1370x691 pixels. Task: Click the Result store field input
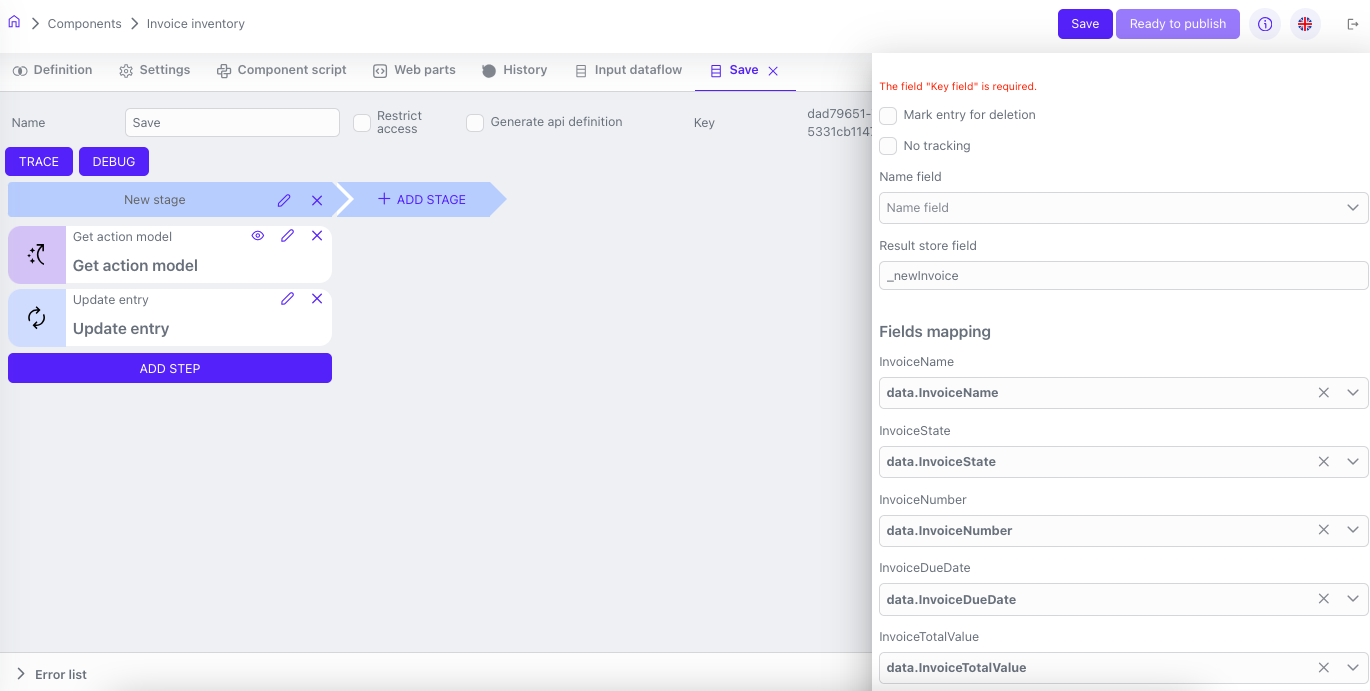tap(1122, 276)
